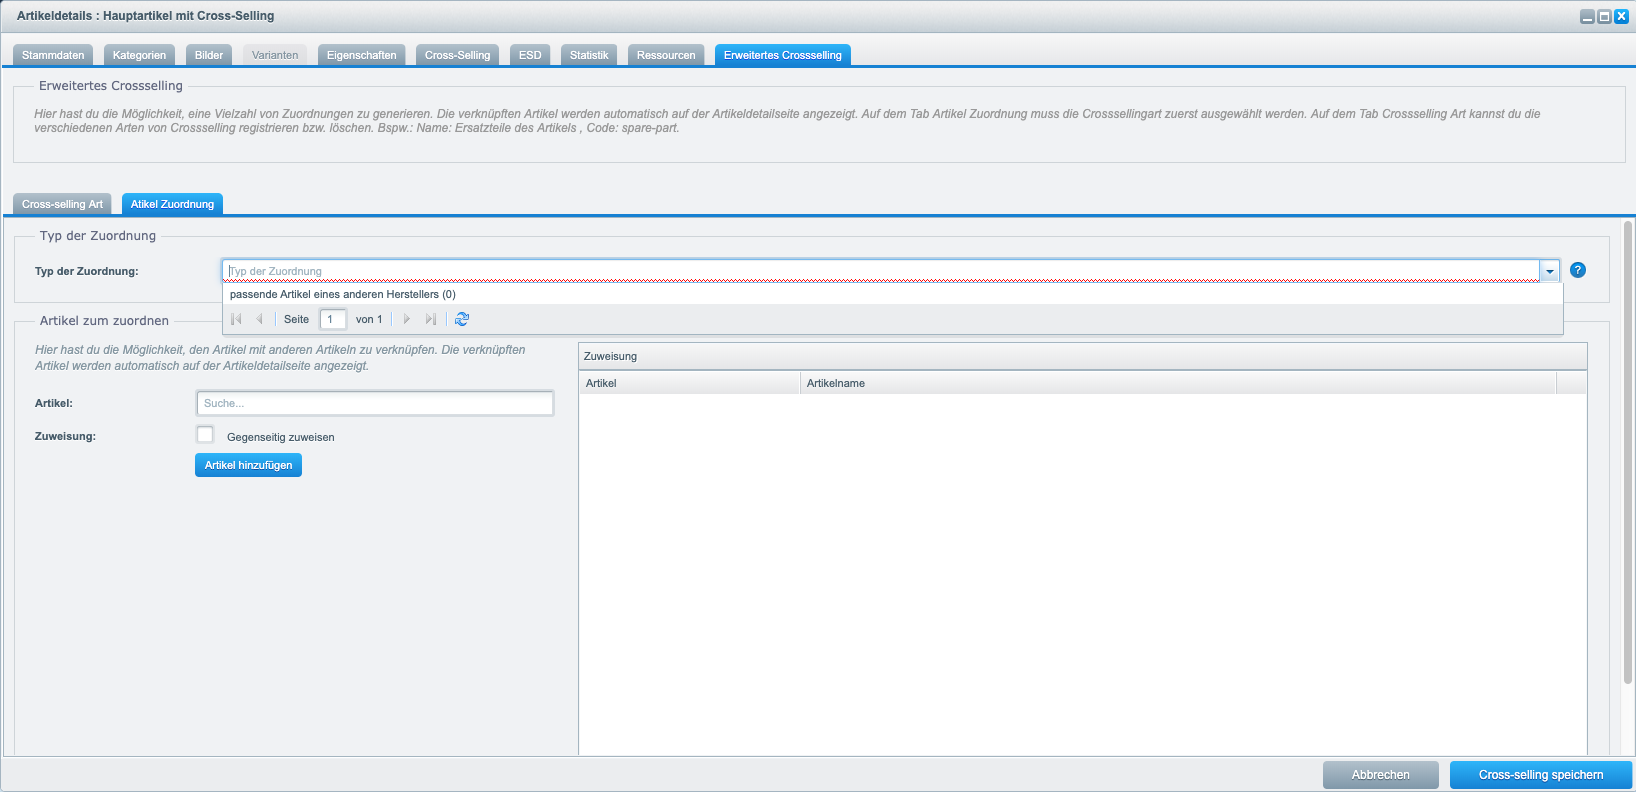This screenshot has height=792, width=1636.
Task: Show the Statistik tab
Action: pyautogui.click(x=589, y=55)
